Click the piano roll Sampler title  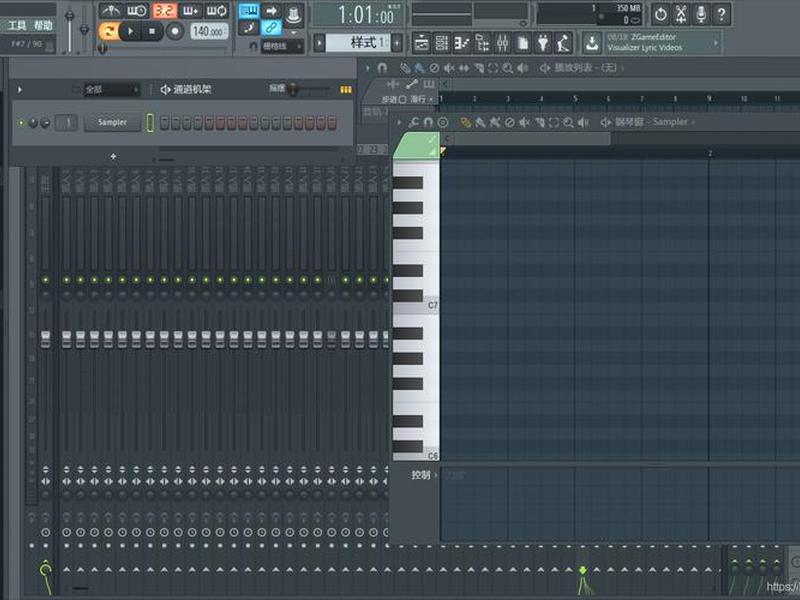point(651,122)
